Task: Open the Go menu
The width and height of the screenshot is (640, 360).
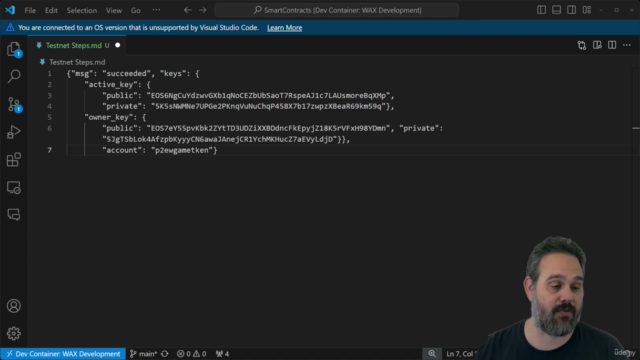Action: point(136,10)
